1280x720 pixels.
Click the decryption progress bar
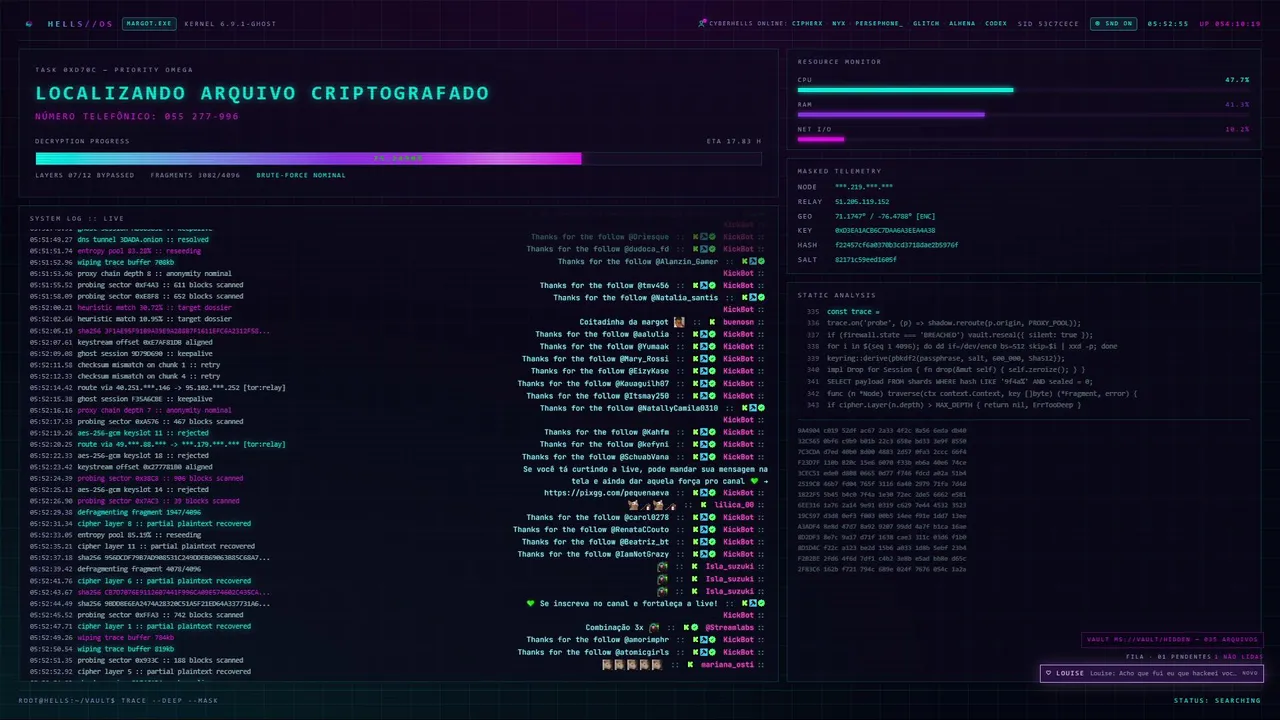(398, 158)
